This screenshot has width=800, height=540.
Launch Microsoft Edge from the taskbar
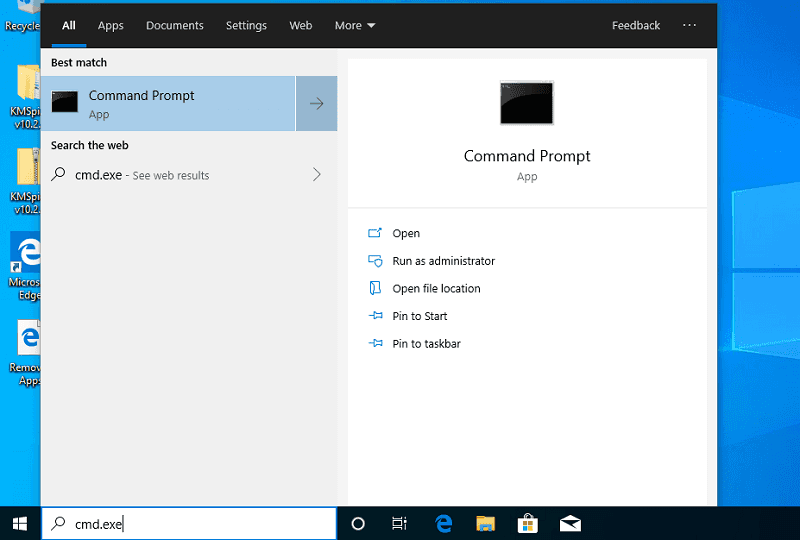[444, 523]
